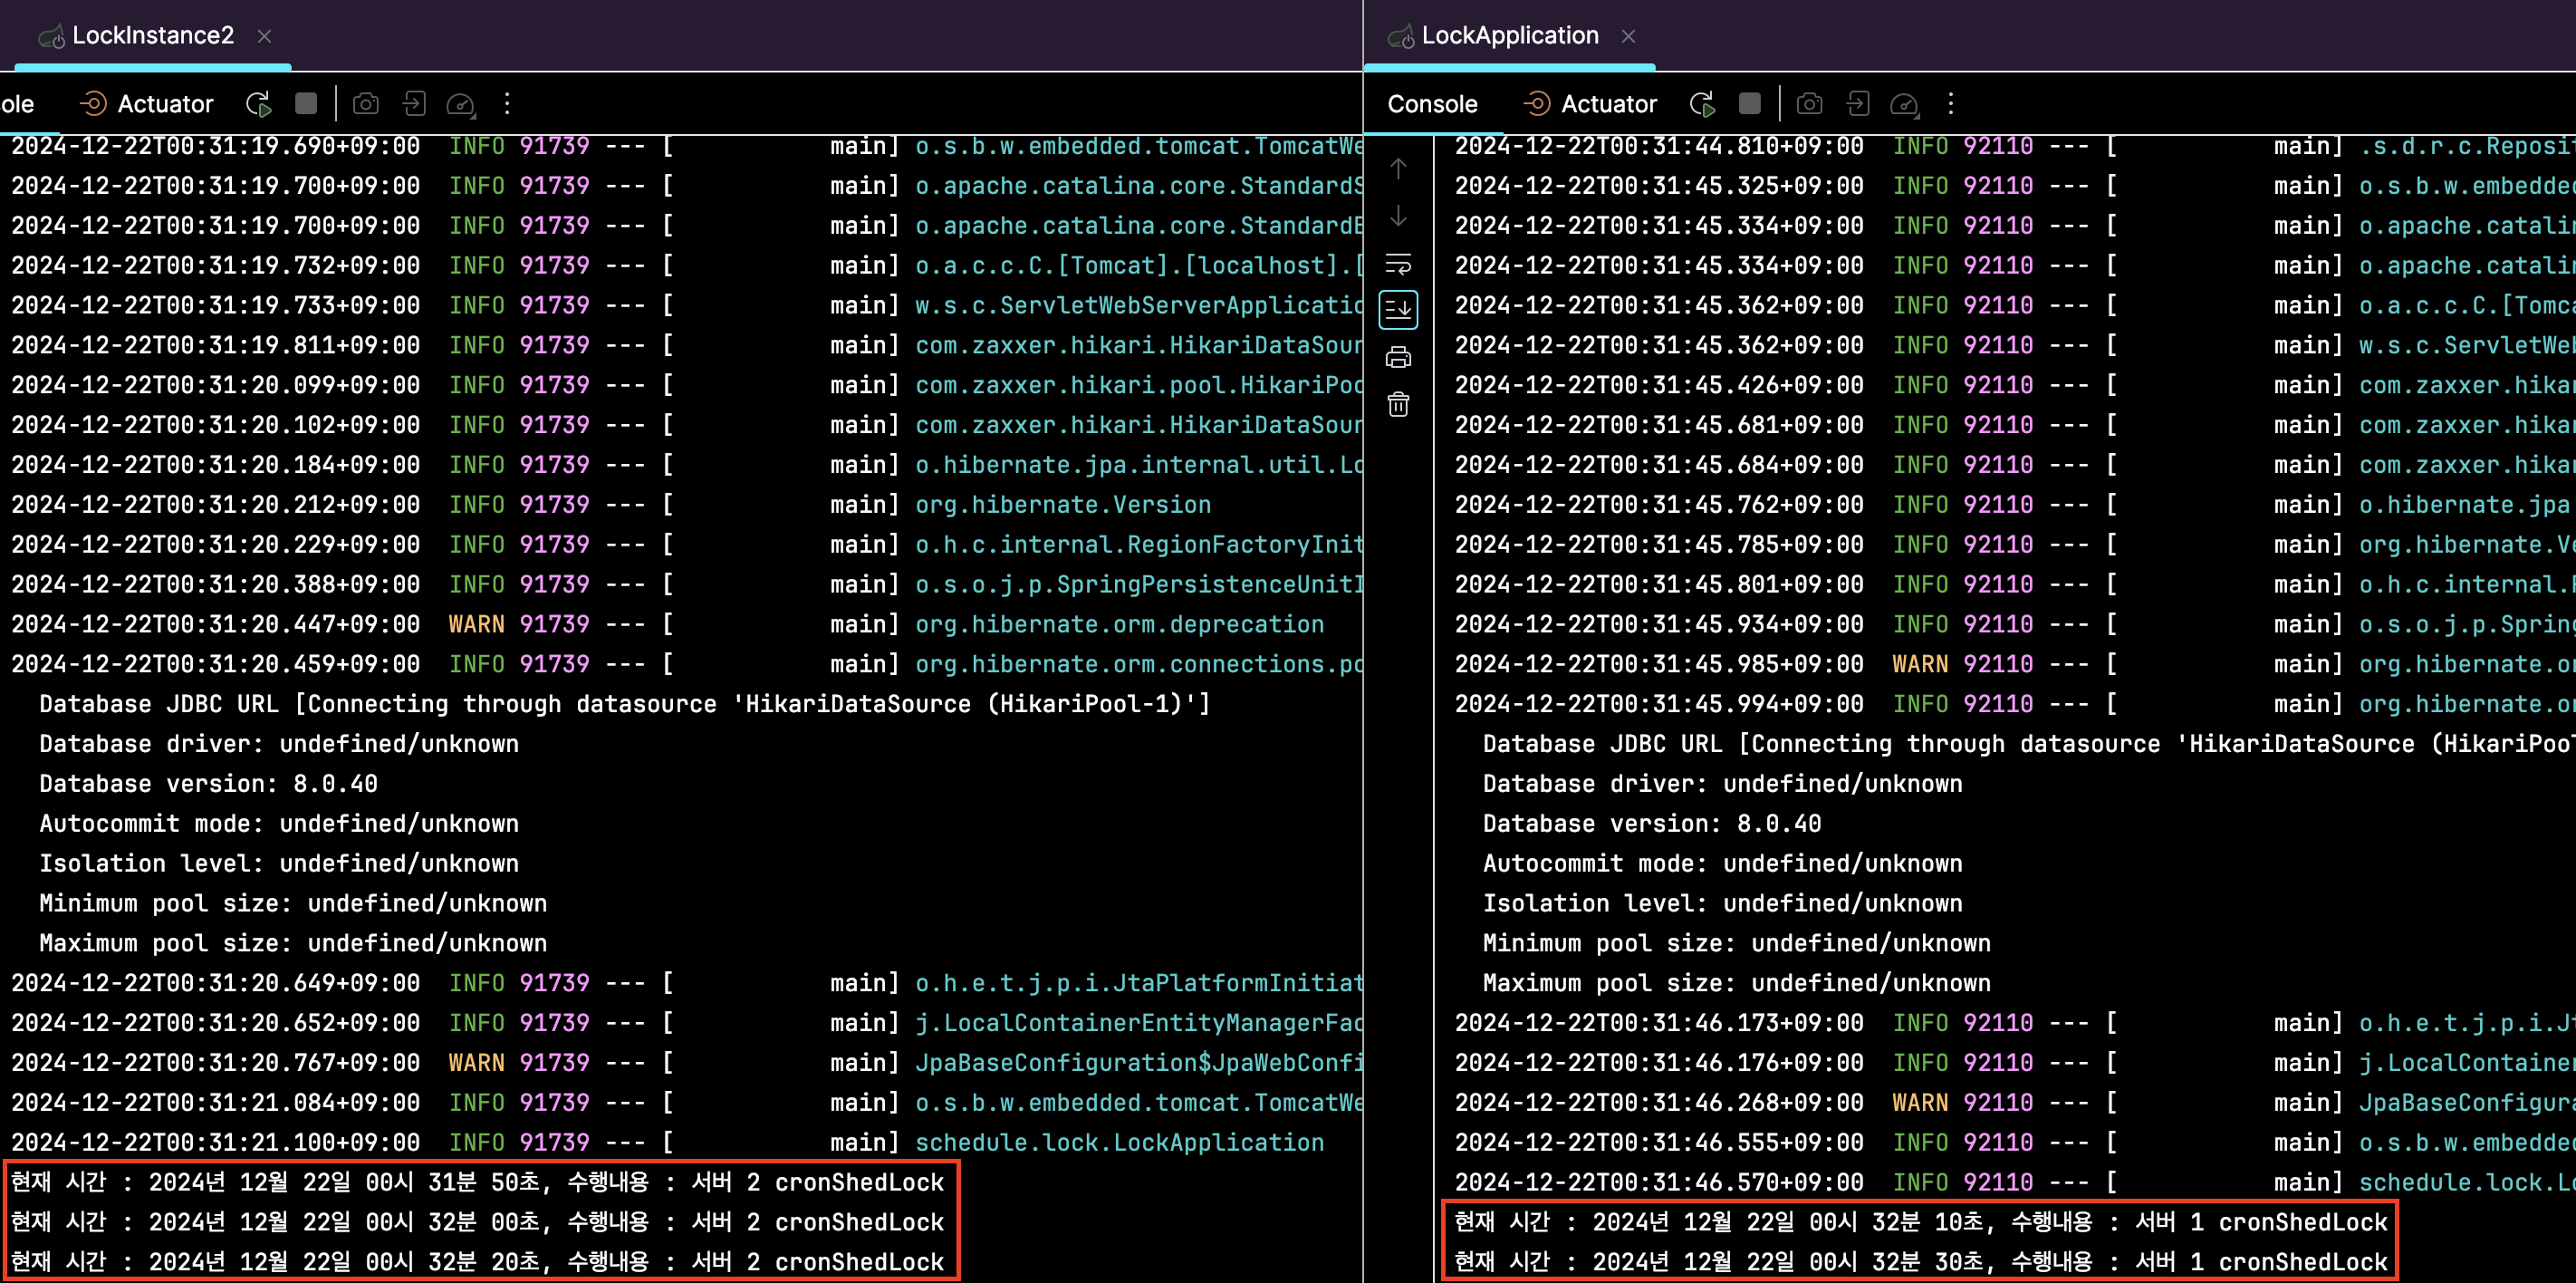Rerun LockInstance2 with the rerun icon
The image size is (2576, 1283).
tap(259, 104)
